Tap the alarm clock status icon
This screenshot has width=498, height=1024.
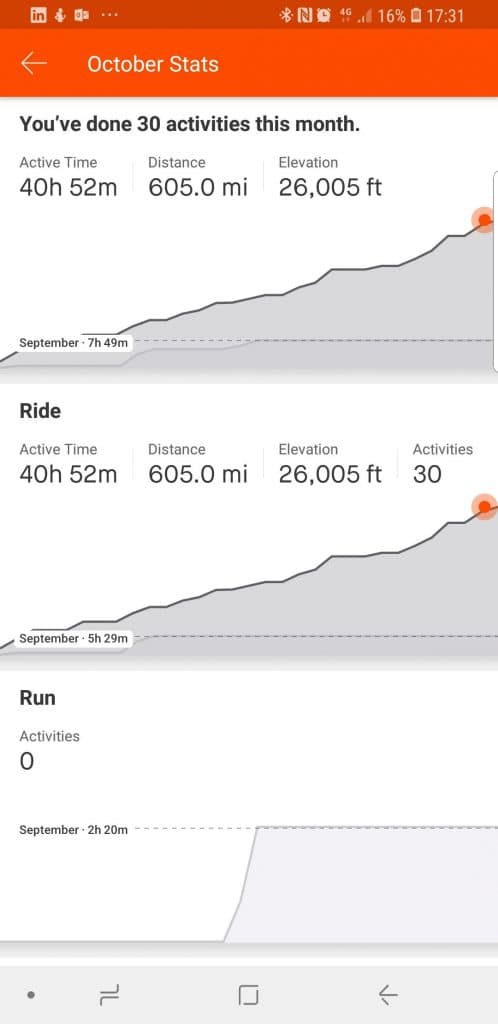click(324, 16)
